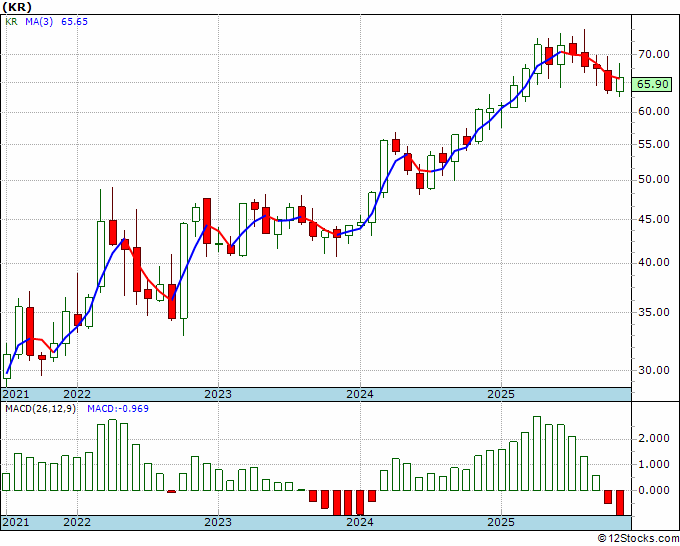Click the 65.65 moving average value

[74, 22]
